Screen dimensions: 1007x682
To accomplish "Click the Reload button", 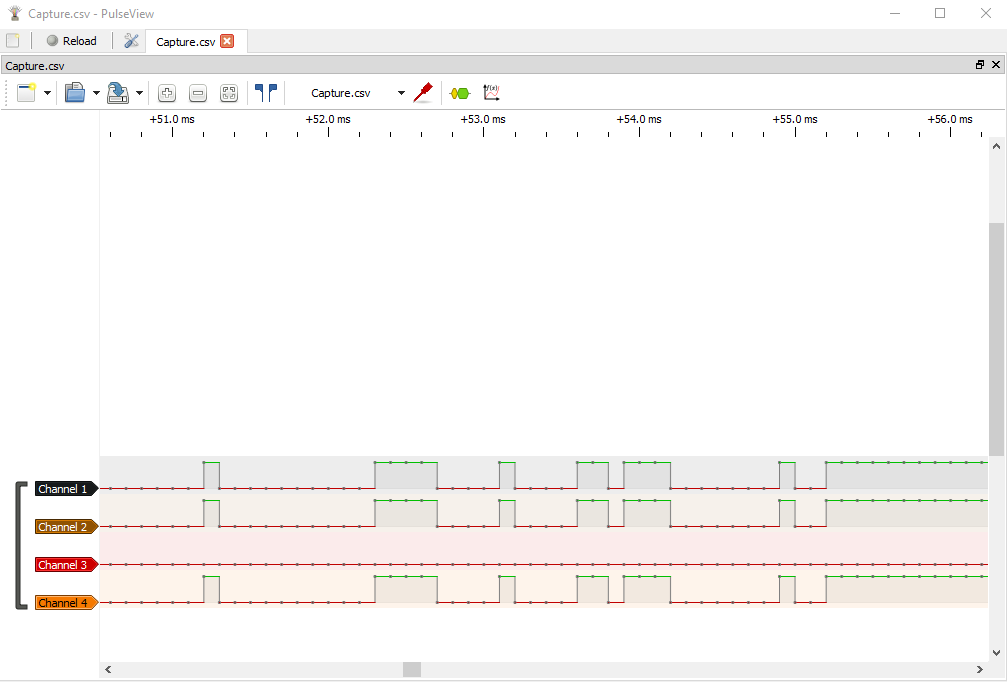I will point(71,40).
